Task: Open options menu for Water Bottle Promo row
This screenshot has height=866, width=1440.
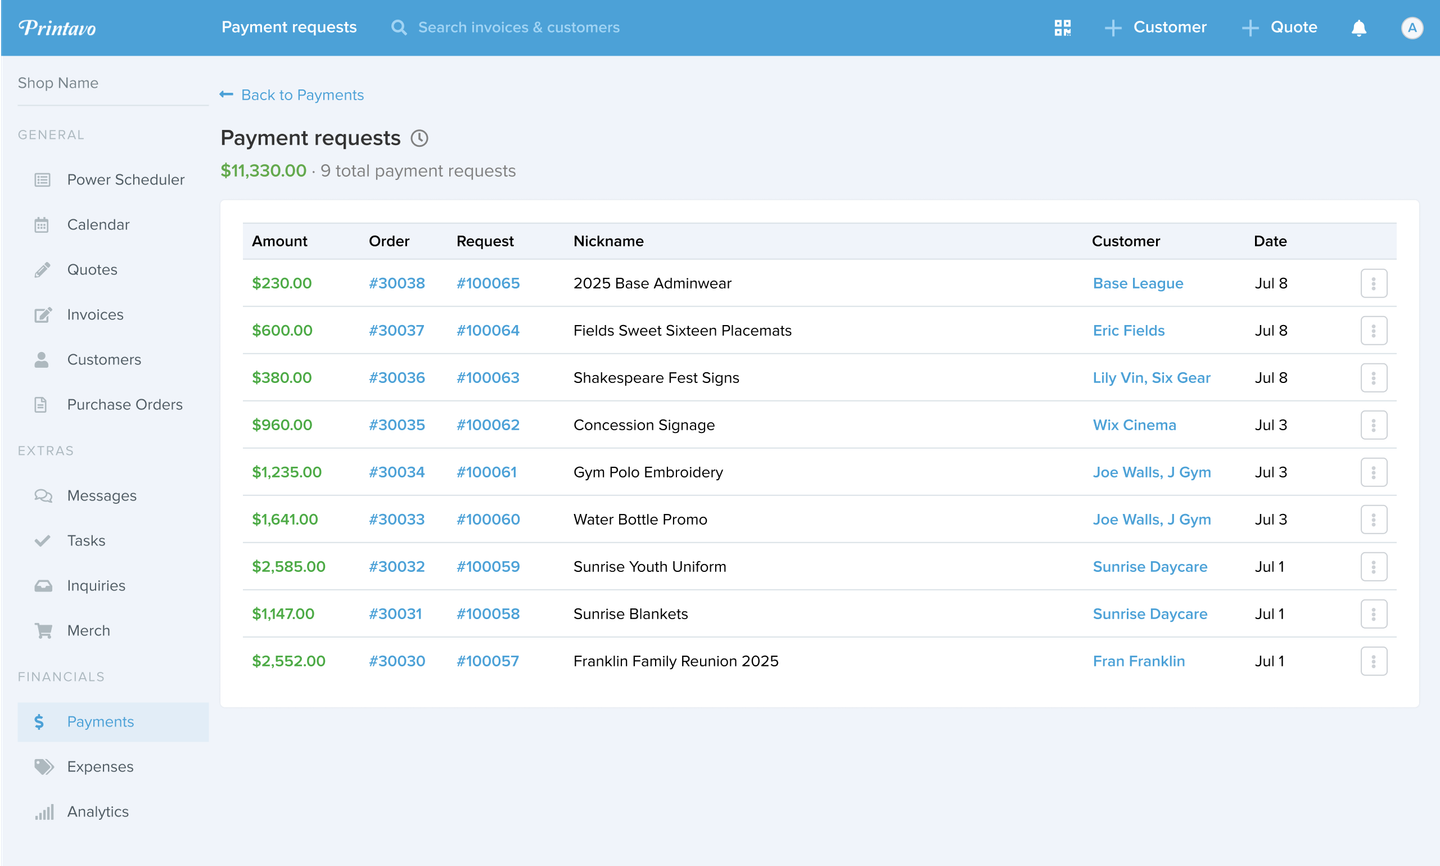Action: pos(1374,520)
